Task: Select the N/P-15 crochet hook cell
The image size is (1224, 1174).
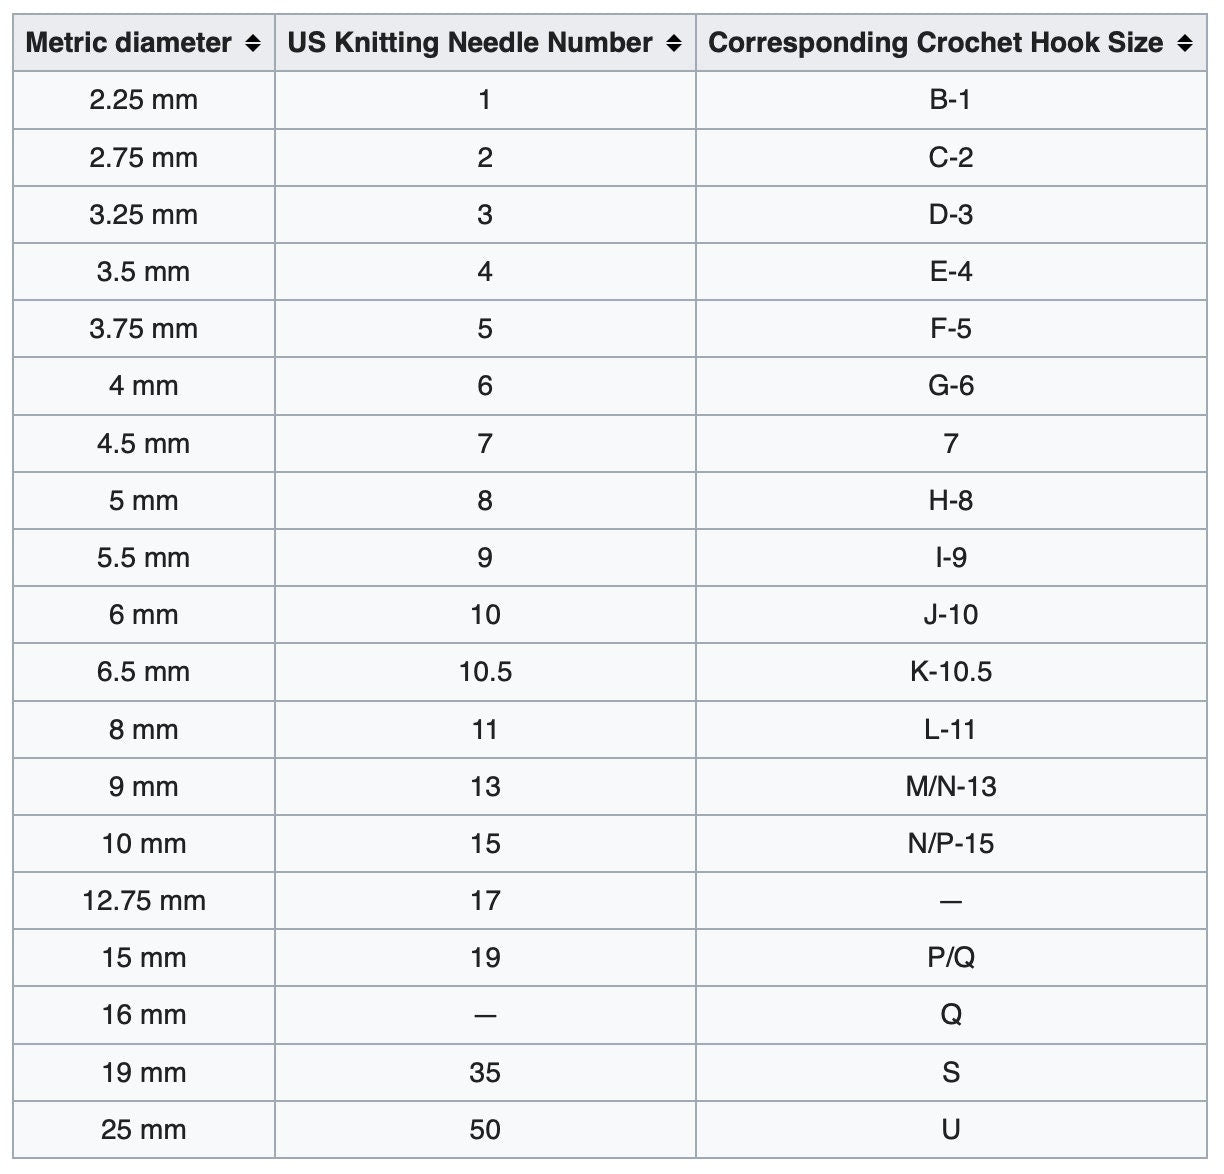Action: point(950,844)
